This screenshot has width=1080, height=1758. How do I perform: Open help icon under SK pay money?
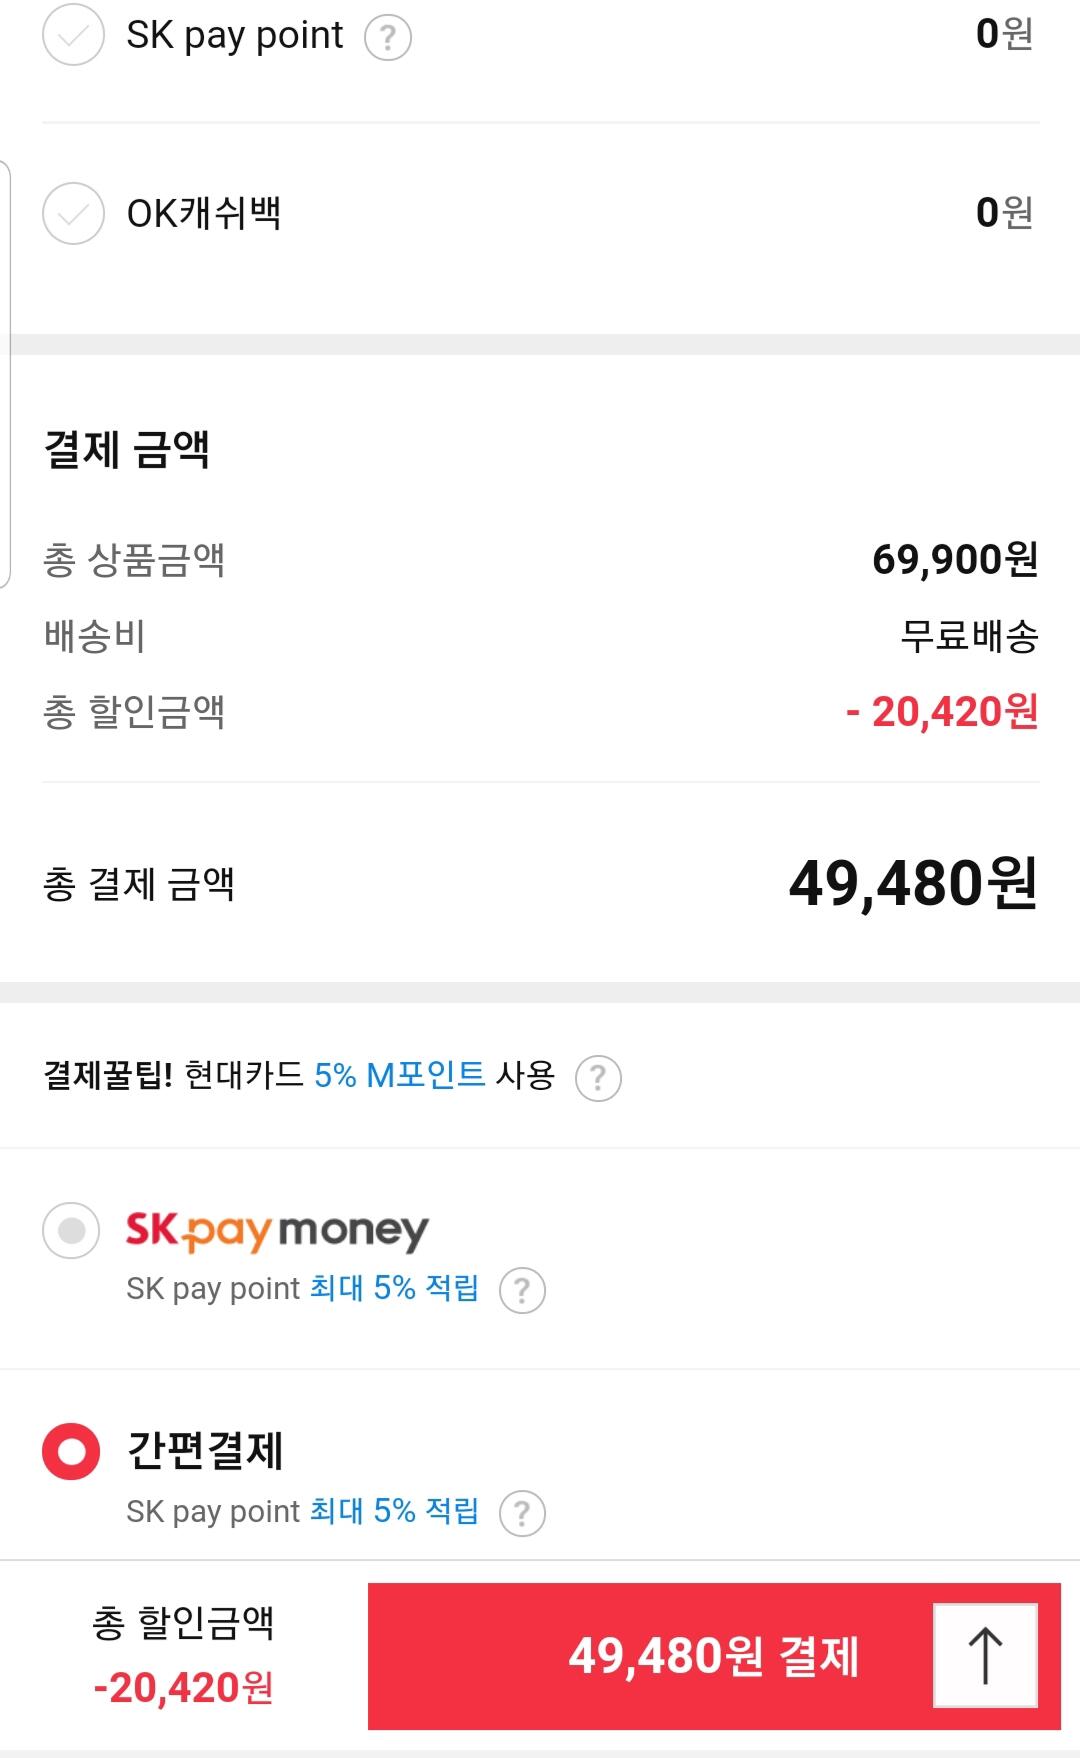point(522,1290)
